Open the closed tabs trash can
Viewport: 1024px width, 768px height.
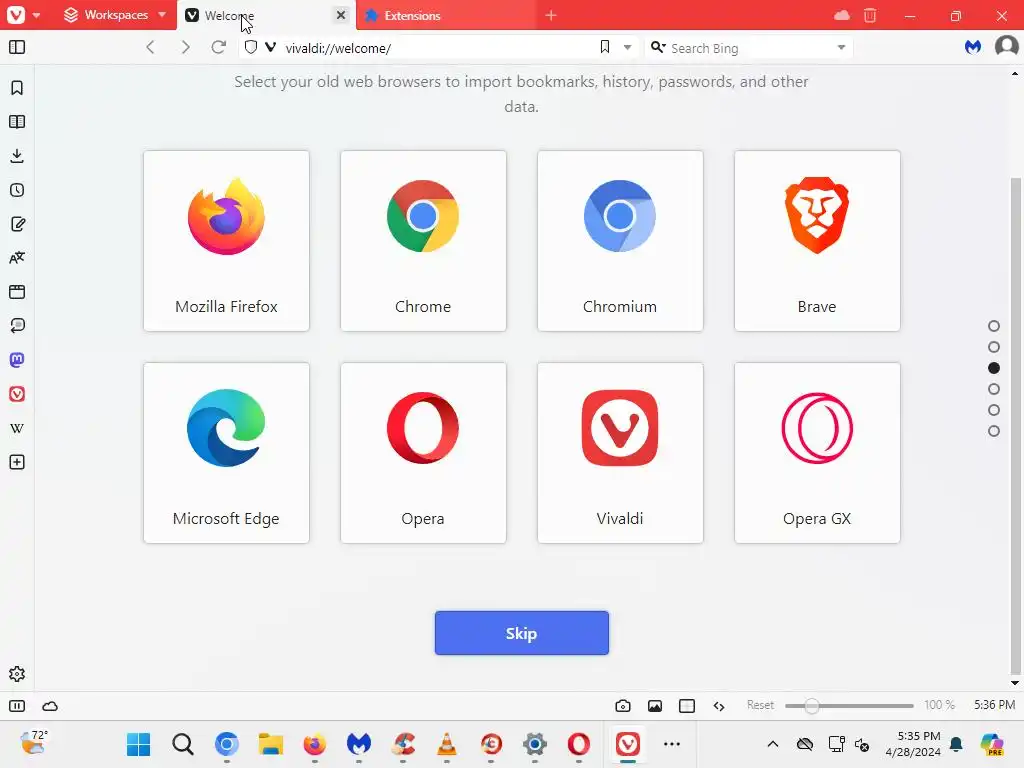870,15
